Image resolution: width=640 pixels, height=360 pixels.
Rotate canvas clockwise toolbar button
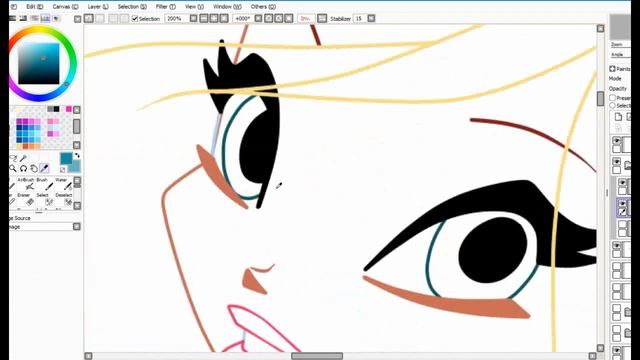pos(279,18)
